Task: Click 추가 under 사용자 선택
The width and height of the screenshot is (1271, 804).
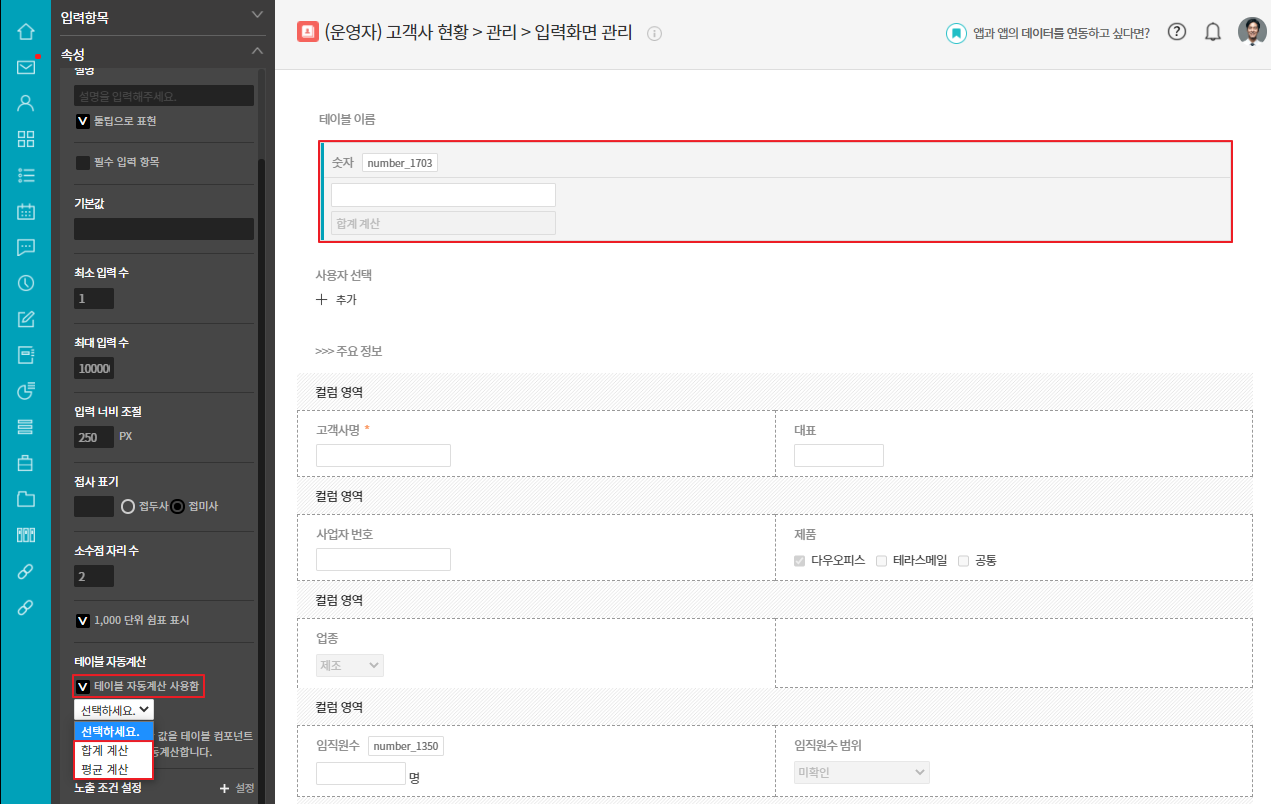Action: 337,299
